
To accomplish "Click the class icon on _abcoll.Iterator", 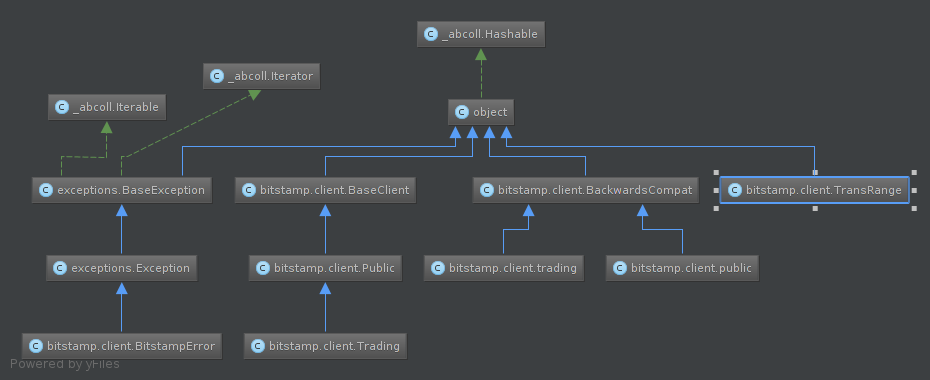I will point(217,76).
